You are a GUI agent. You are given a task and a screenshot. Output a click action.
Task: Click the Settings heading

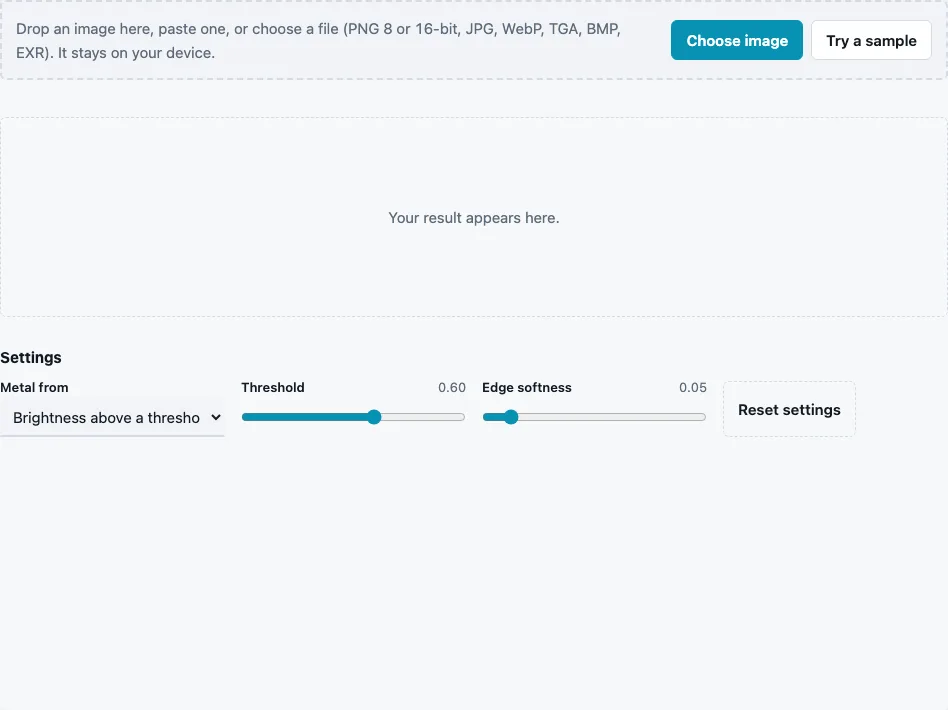pyautogui.click(x=31, y=357)
